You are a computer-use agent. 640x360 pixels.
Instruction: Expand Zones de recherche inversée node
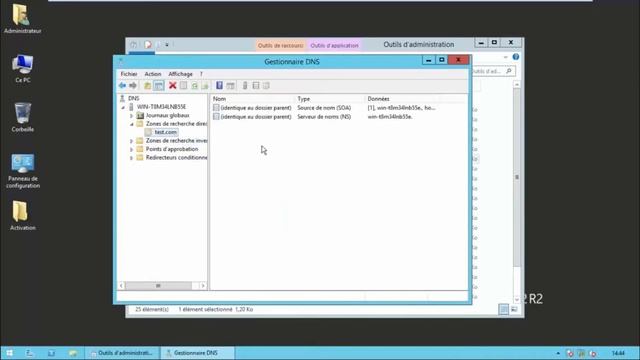pyautogui.click(x=131, y=141)
